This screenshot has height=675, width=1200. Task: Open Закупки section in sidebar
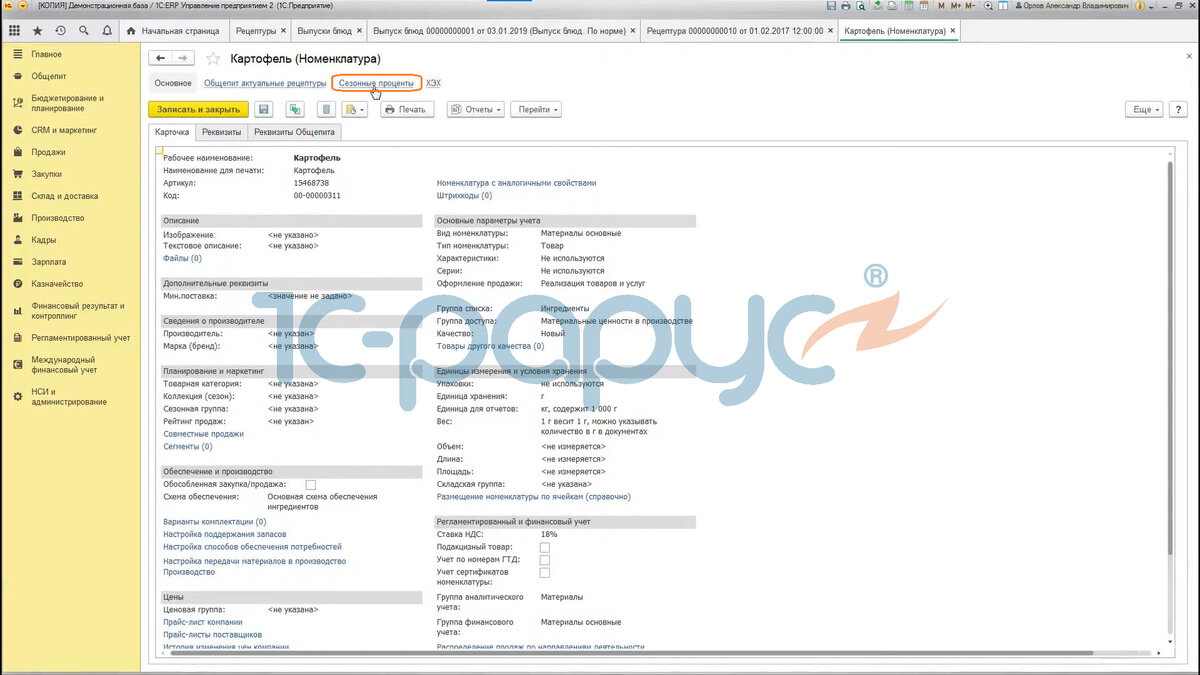click(47, 174)
